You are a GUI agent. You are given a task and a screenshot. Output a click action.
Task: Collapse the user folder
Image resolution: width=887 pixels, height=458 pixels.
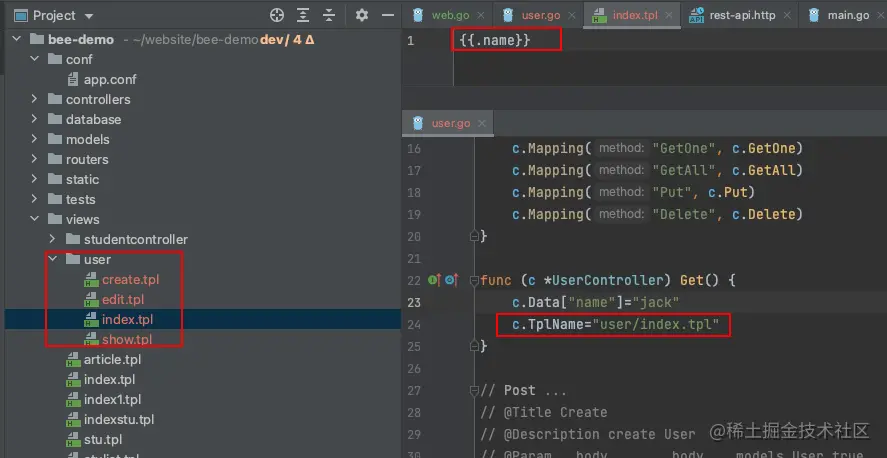(x=53, y=259)
